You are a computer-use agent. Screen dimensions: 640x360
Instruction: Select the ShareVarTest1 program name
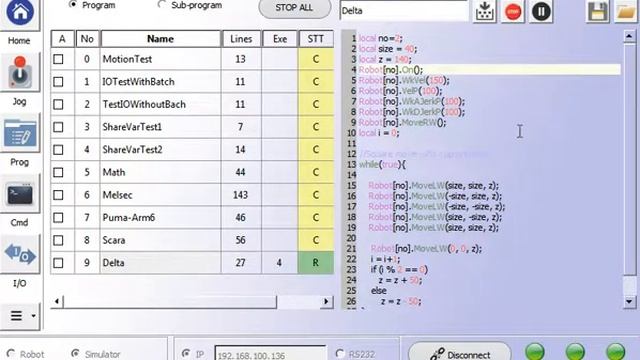(132, 127)
